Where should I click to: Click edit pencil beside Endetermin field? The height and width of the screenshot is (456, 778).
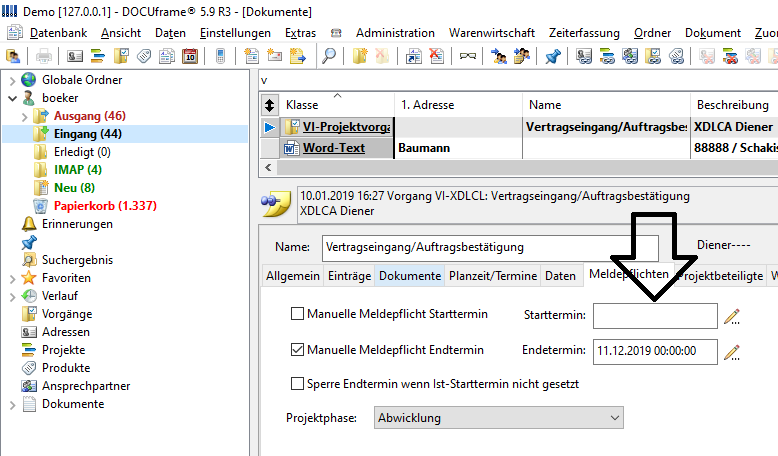(732, 352)
